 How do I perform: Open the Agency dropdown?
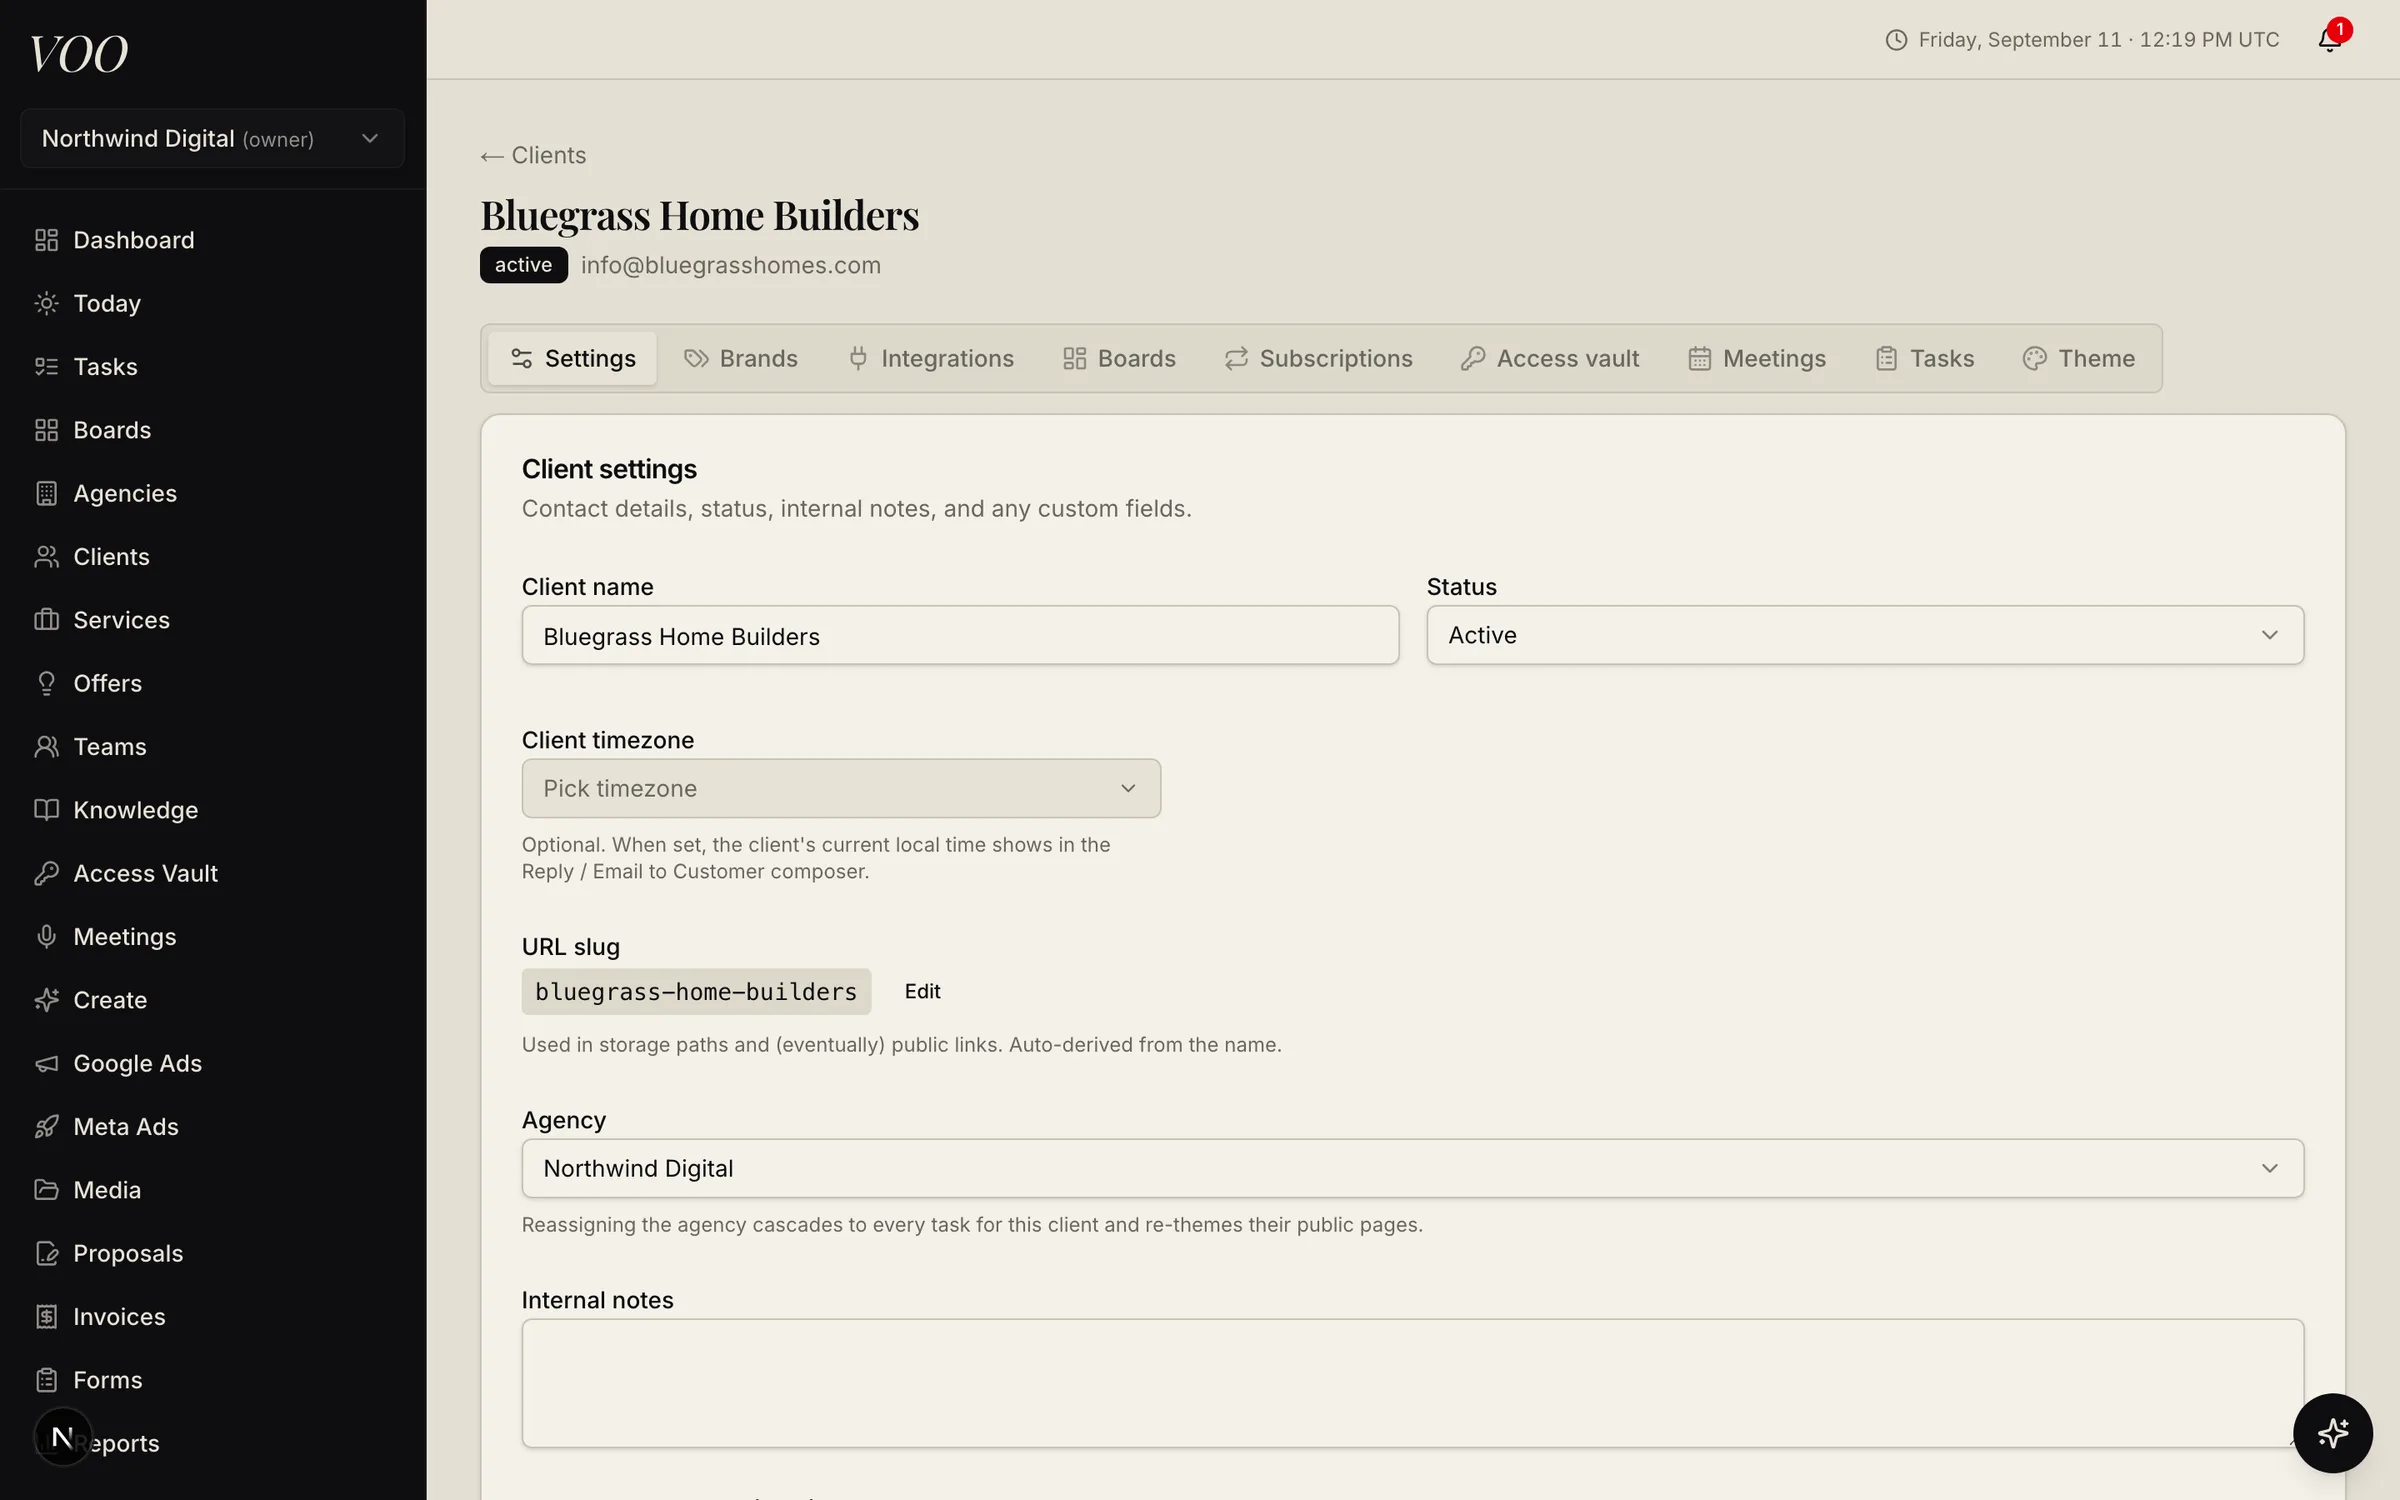(1413, 1168)
